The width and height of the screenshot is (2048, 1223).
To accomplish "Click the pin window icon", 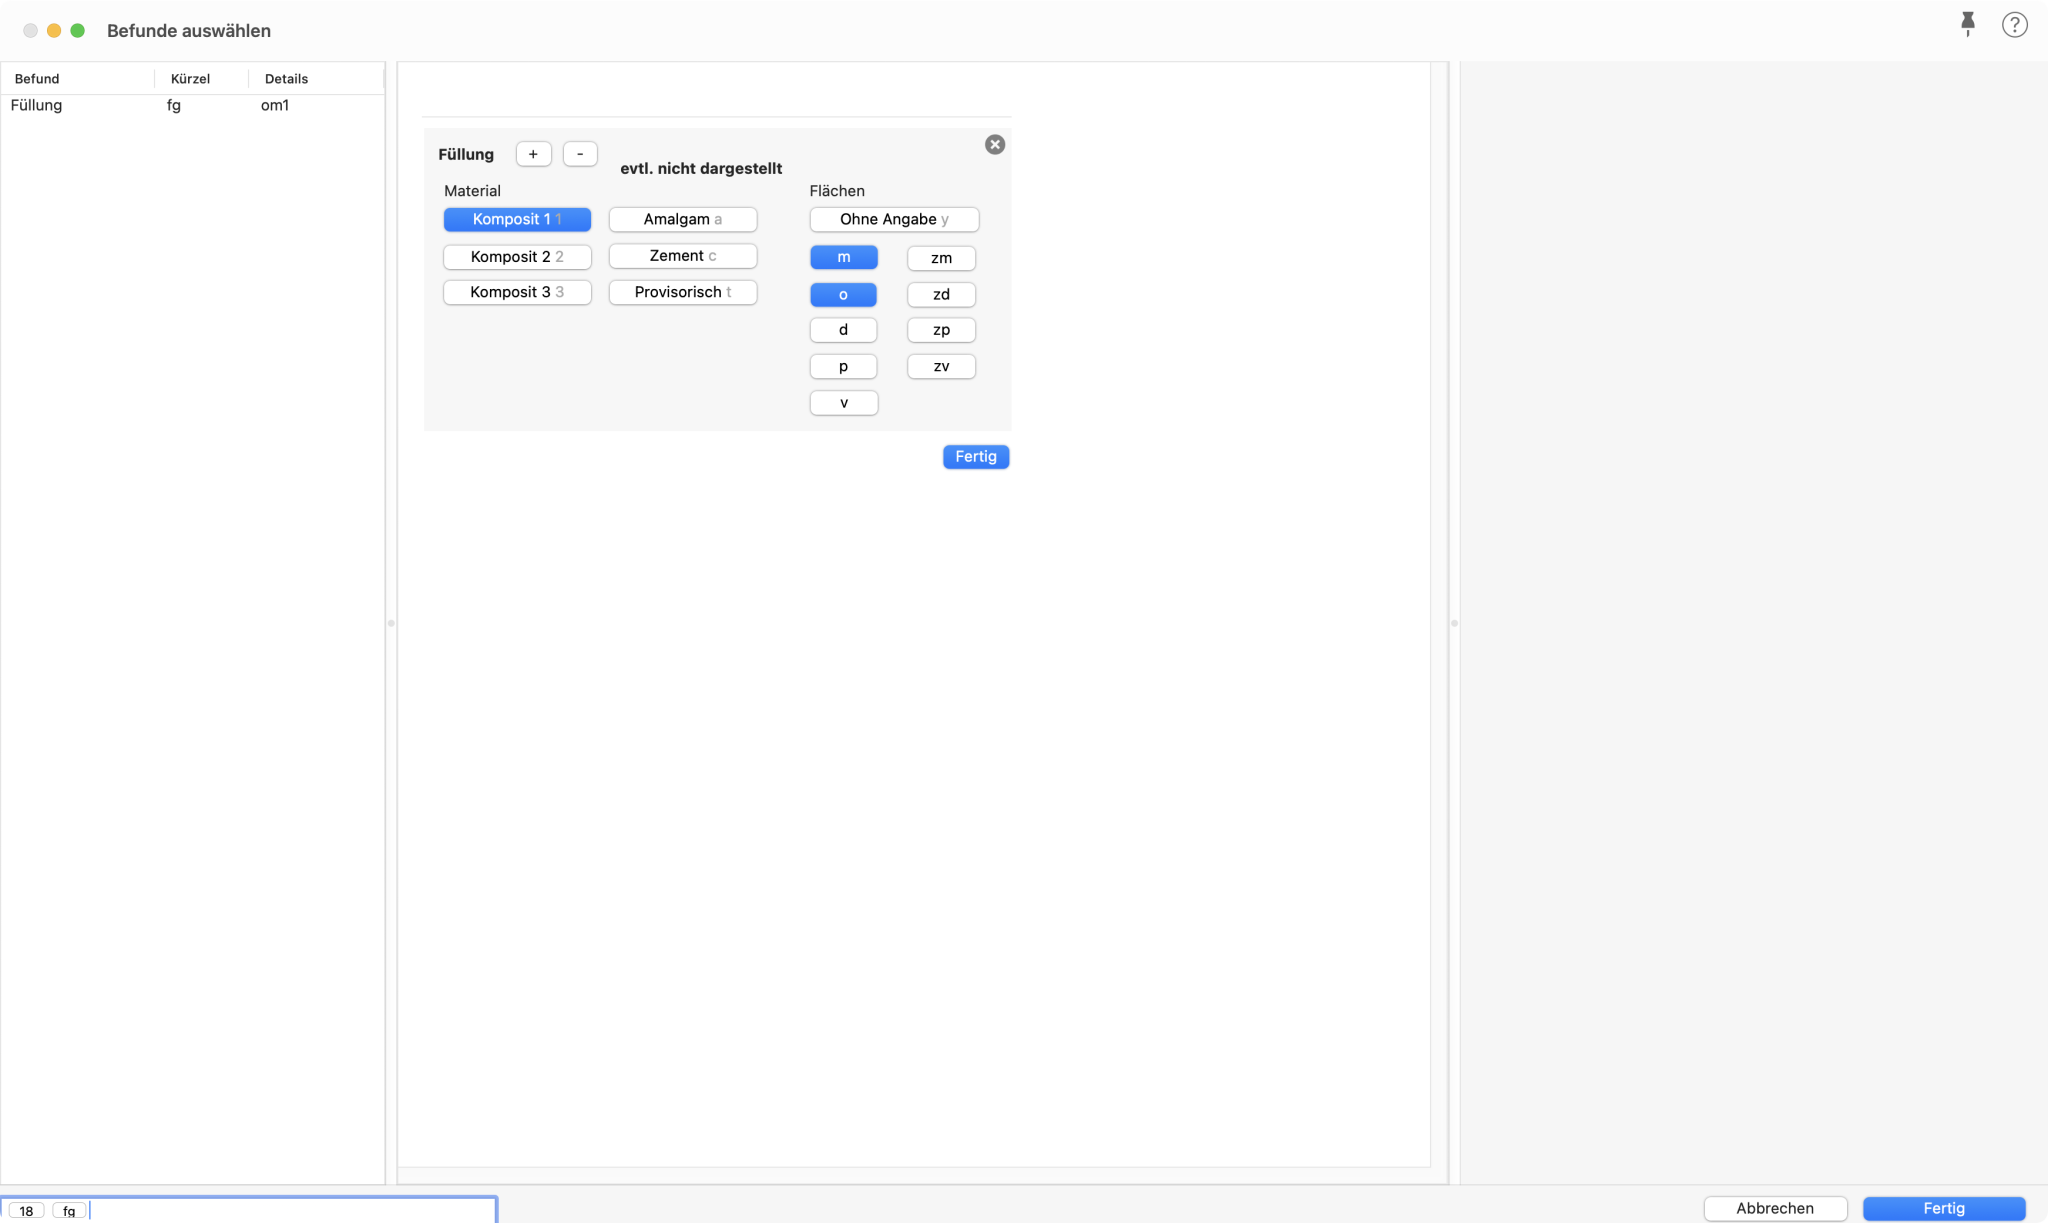I will pyautogui.click(x=1967, y=24).
